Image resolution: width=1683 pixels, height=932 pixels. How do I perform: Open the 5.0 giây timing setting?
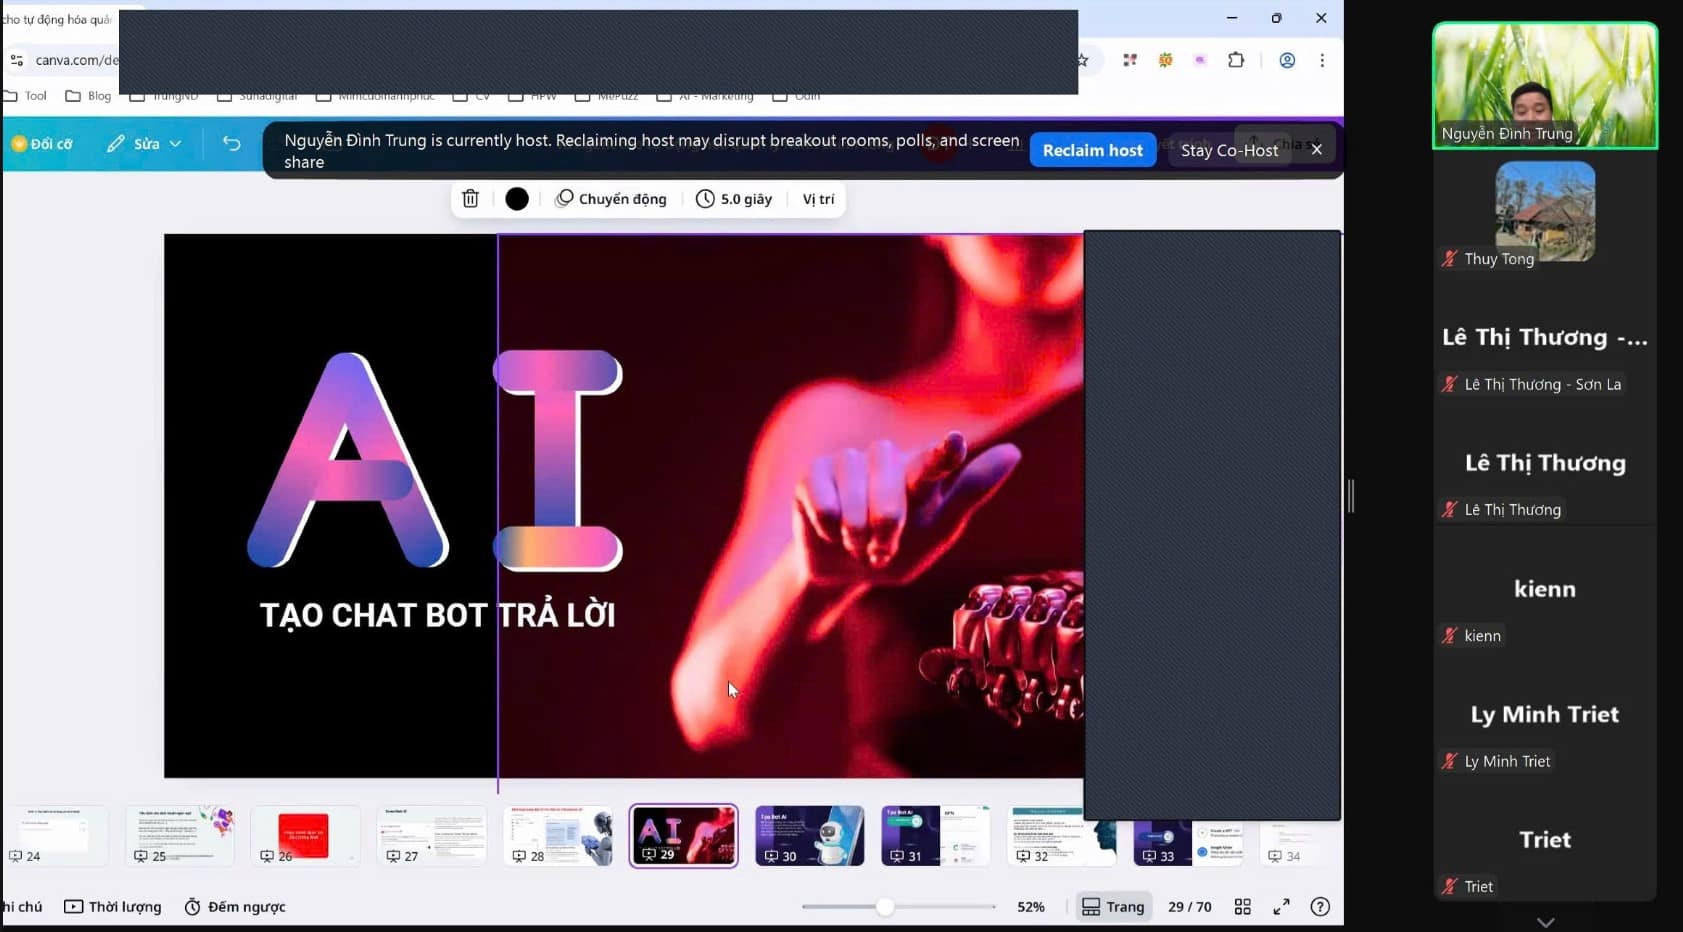coord(735,198)
